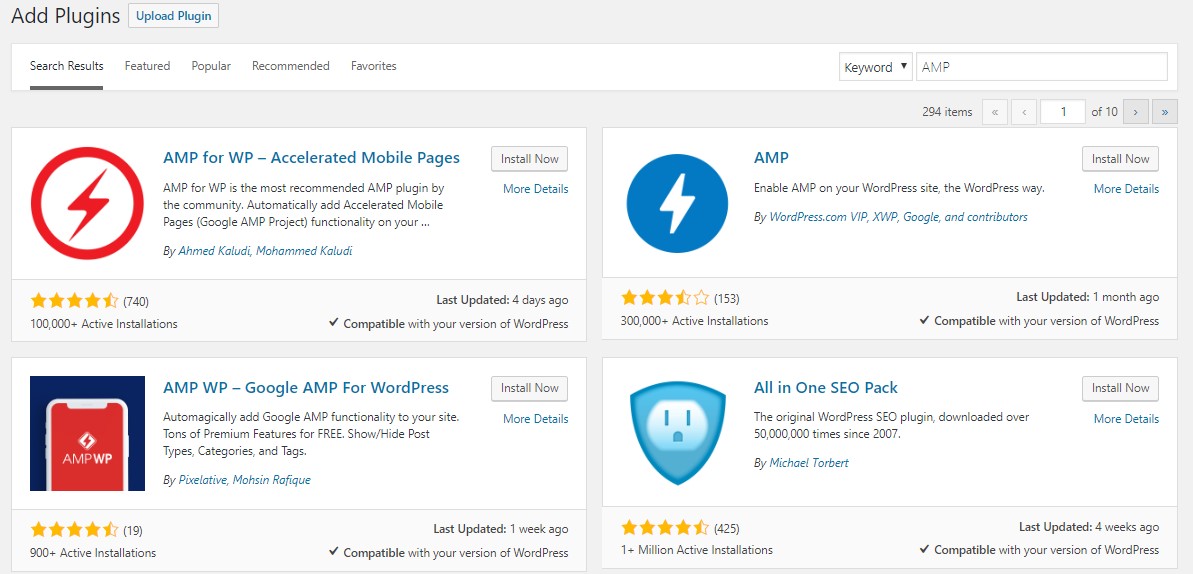Click the (740) rating count
Screen dimensions: 1193x574
click(x=136, y=301)
